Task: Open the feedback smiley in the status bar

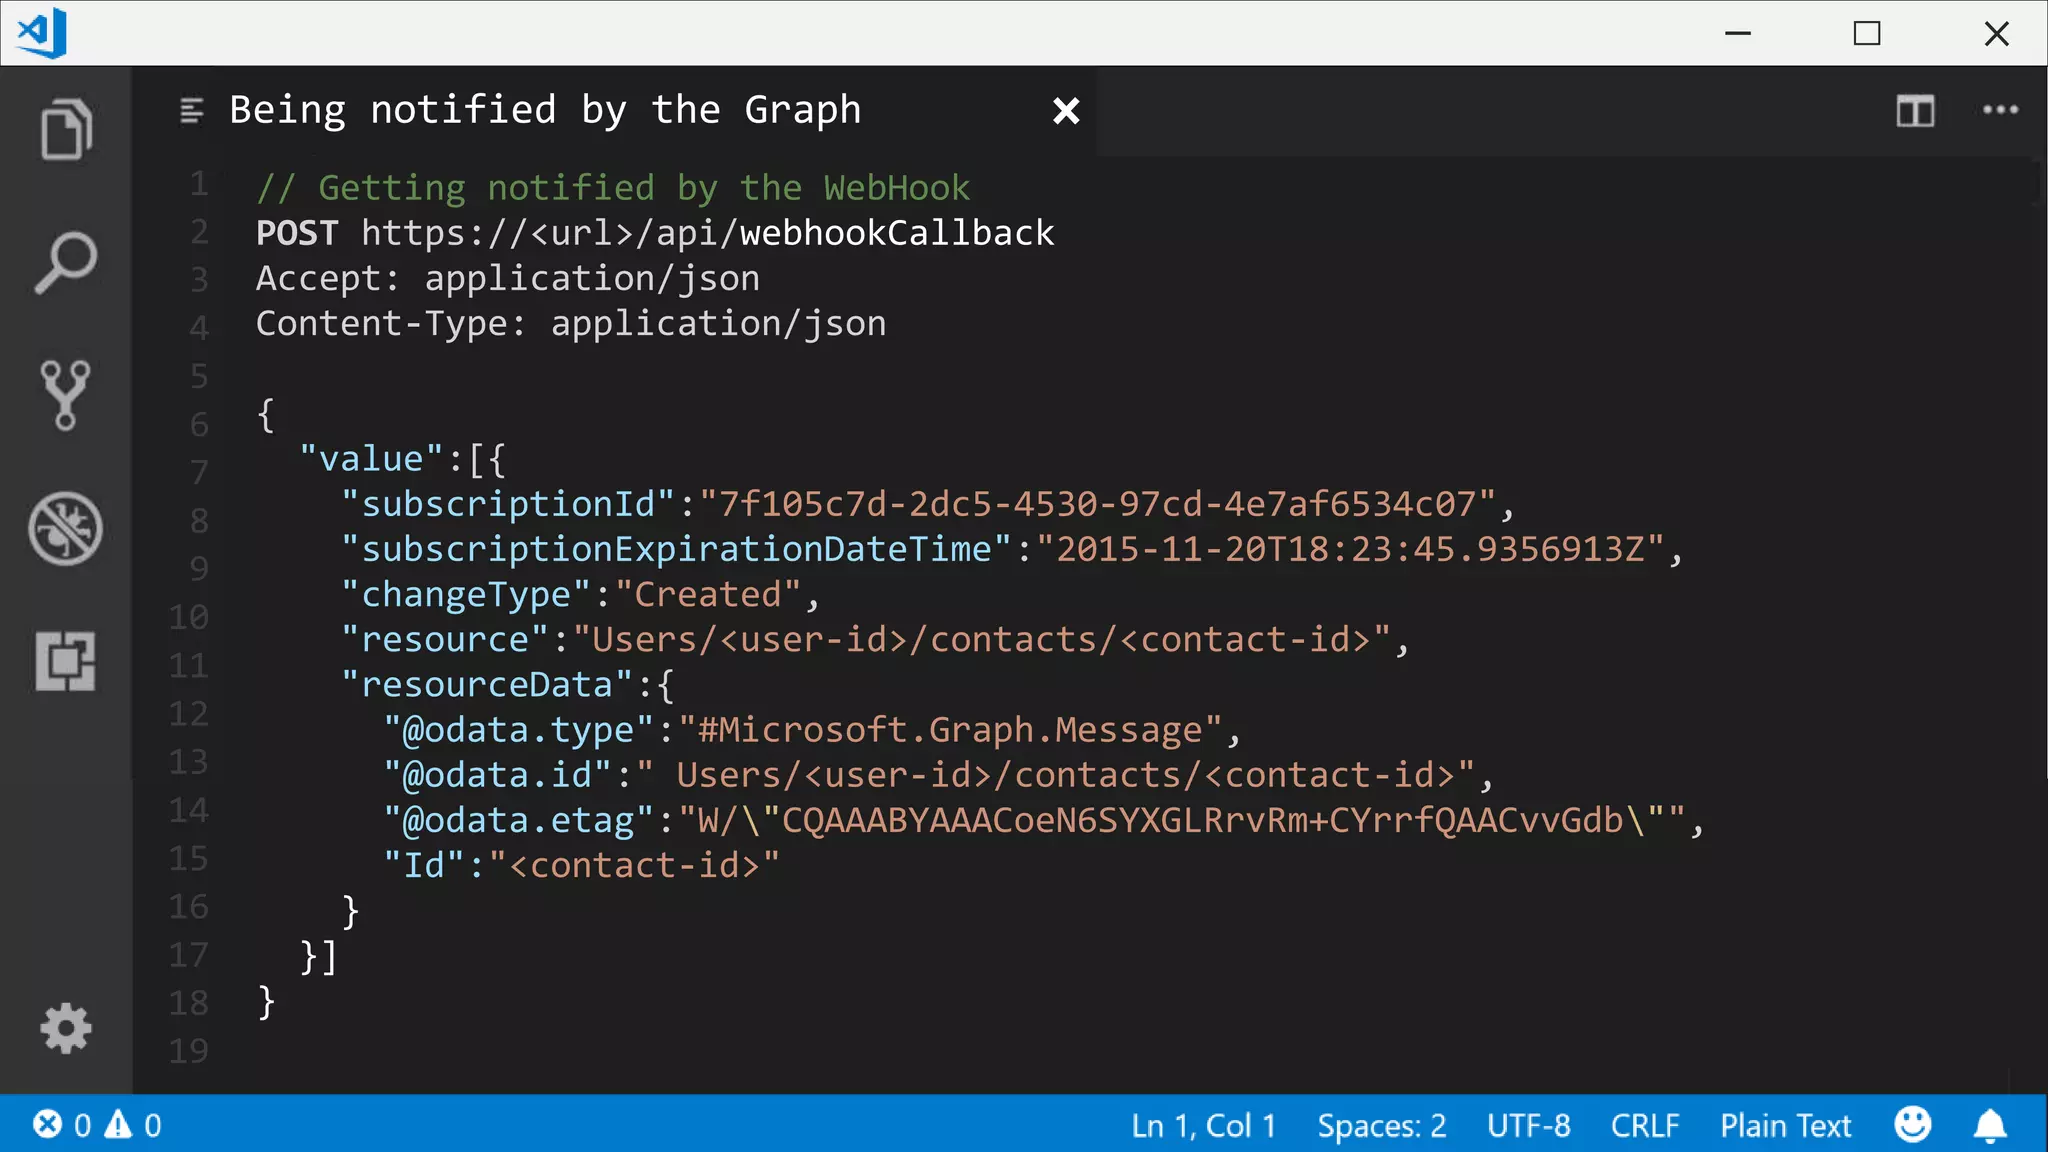Action: coord(1912,1125)
